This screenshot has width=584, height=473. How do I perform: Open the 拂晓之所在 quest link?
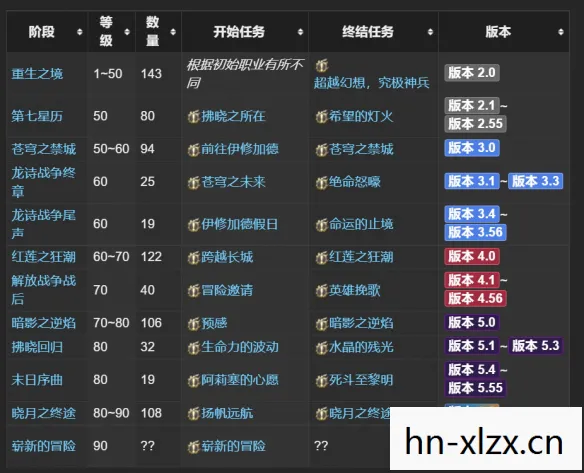233,117
